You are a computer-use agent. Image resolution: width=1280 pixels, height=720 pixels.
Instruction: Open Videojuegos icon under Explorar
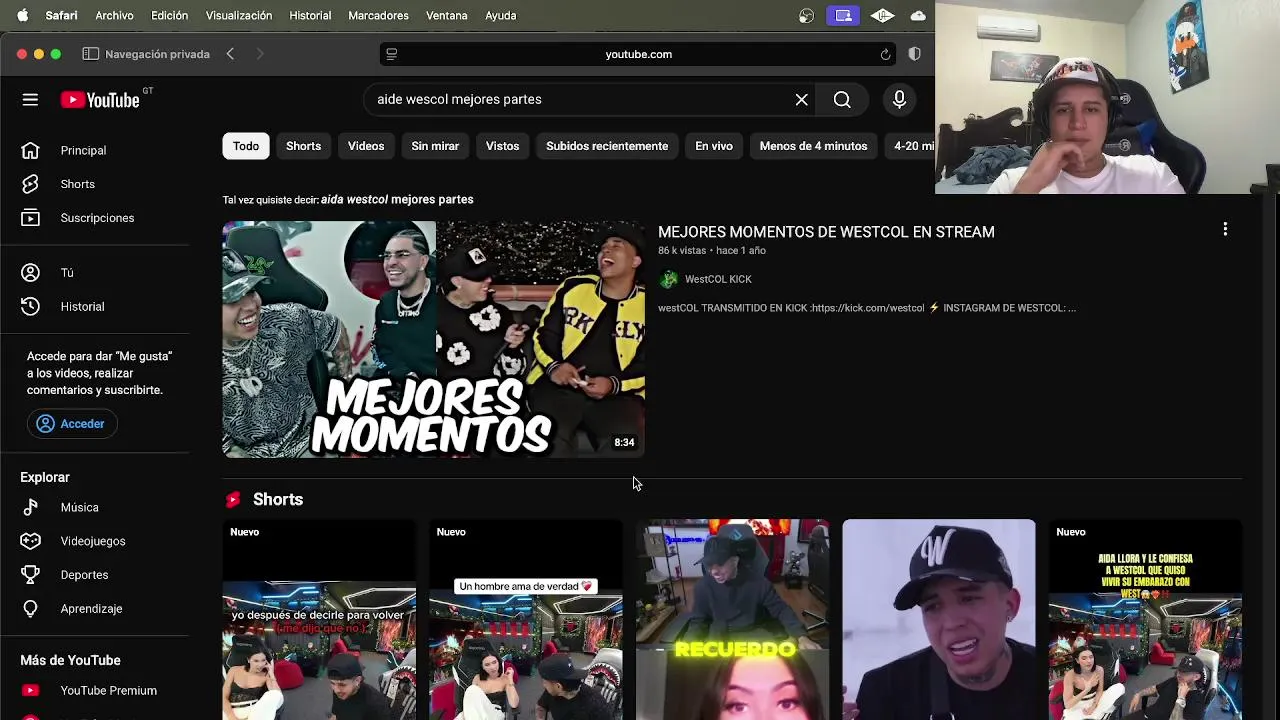30,541
